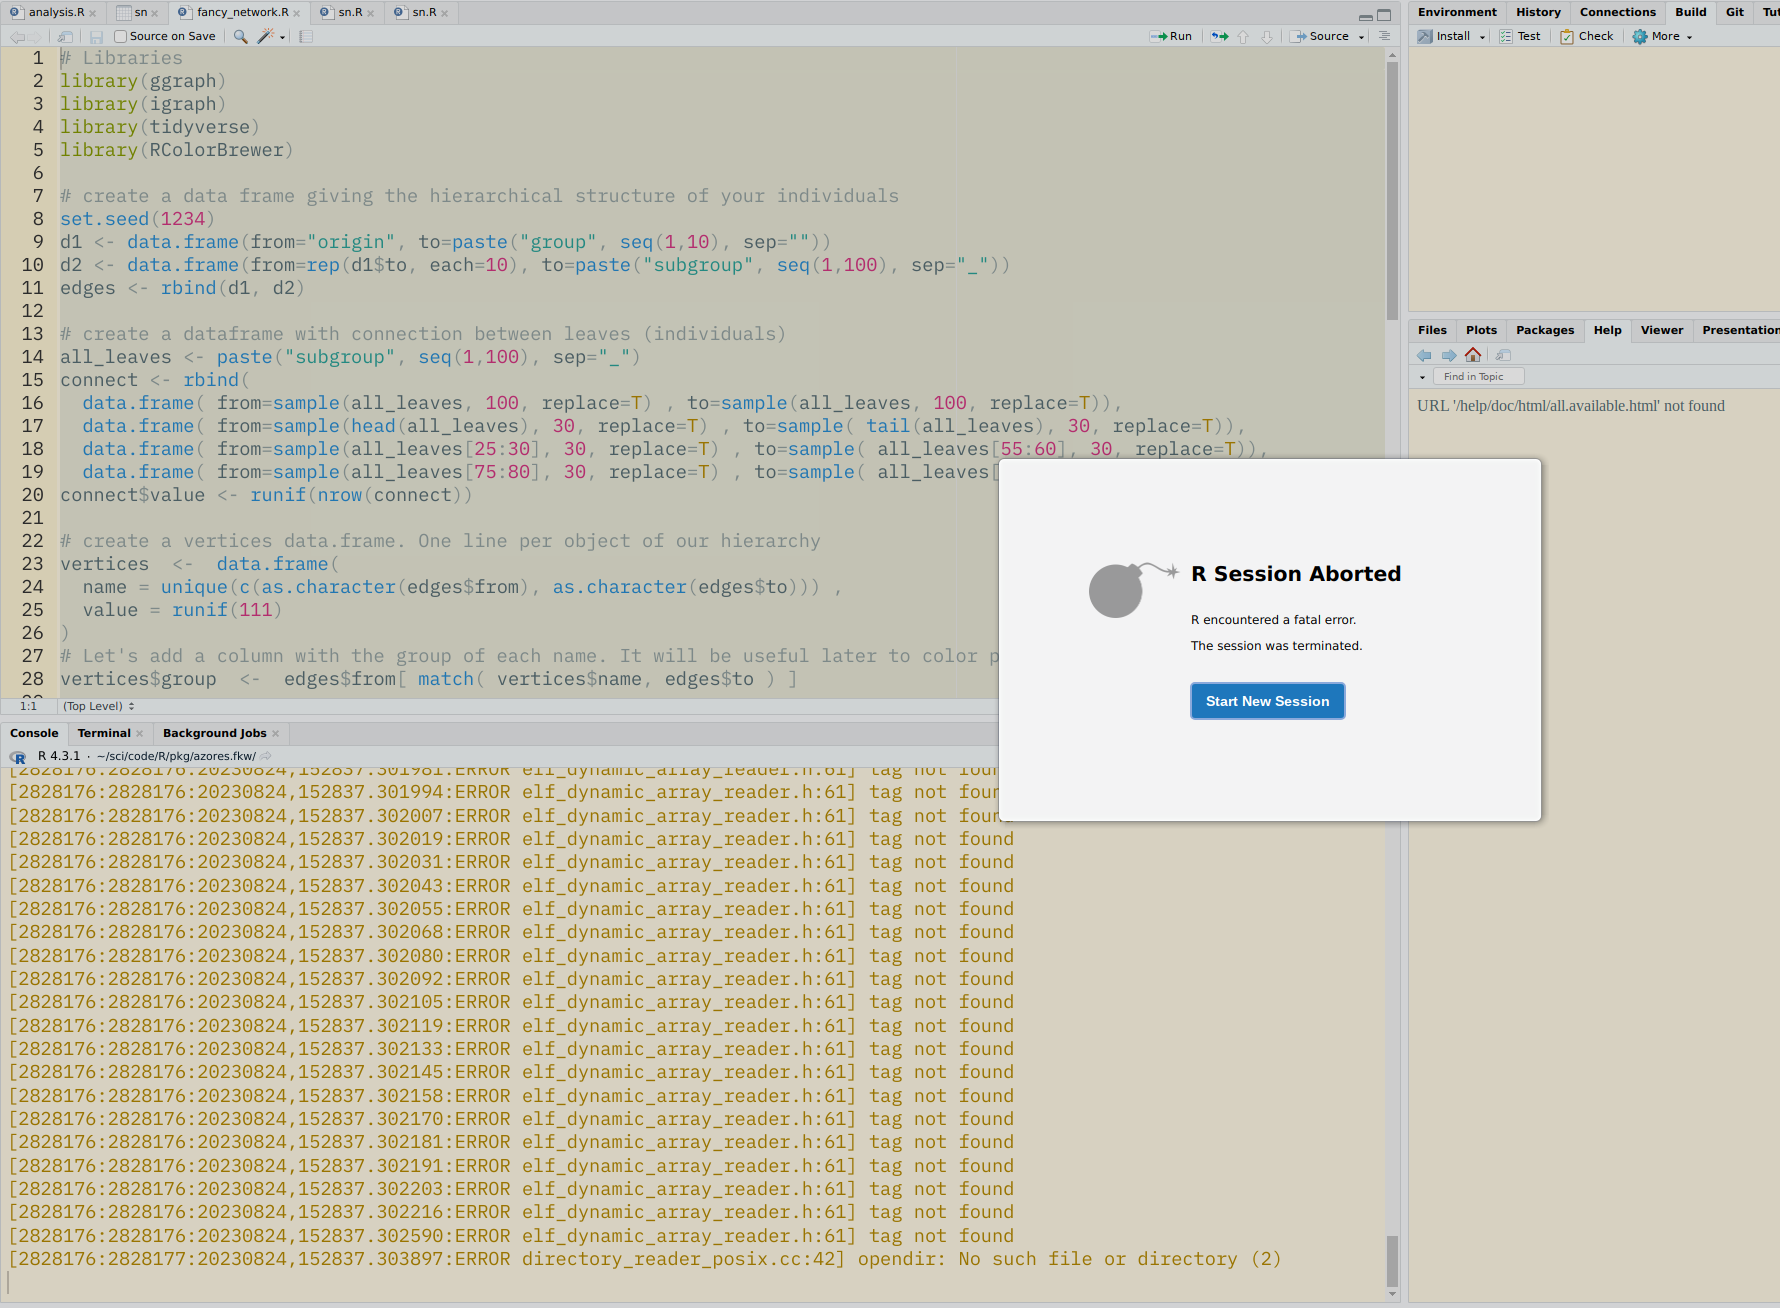Switch to the Terminal tab
Image resolution: width=1780 pixels, height=1308 pixels.
click(104, 733)
